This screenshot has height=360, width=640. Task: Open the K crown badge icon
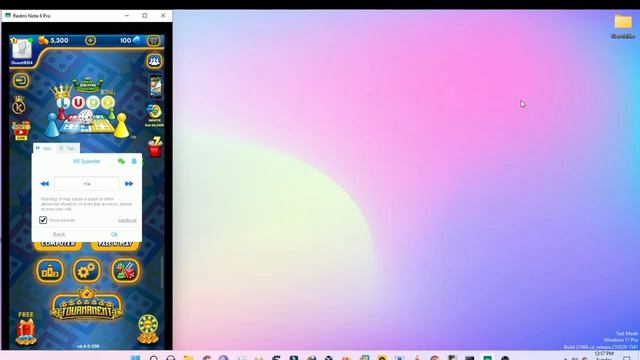[x=19, y=105]
